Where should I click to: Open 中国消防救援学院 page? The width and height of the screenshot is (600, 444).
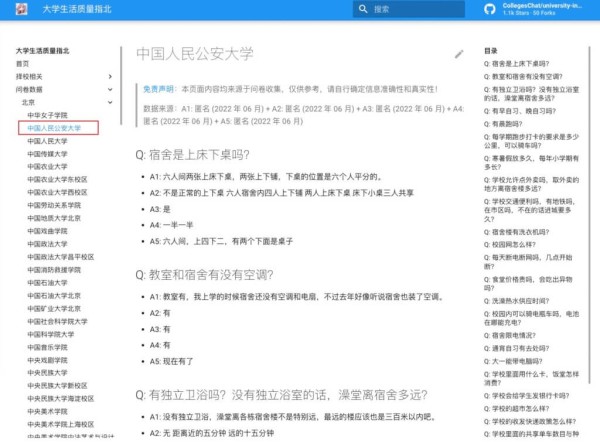(x=54, y=270)
